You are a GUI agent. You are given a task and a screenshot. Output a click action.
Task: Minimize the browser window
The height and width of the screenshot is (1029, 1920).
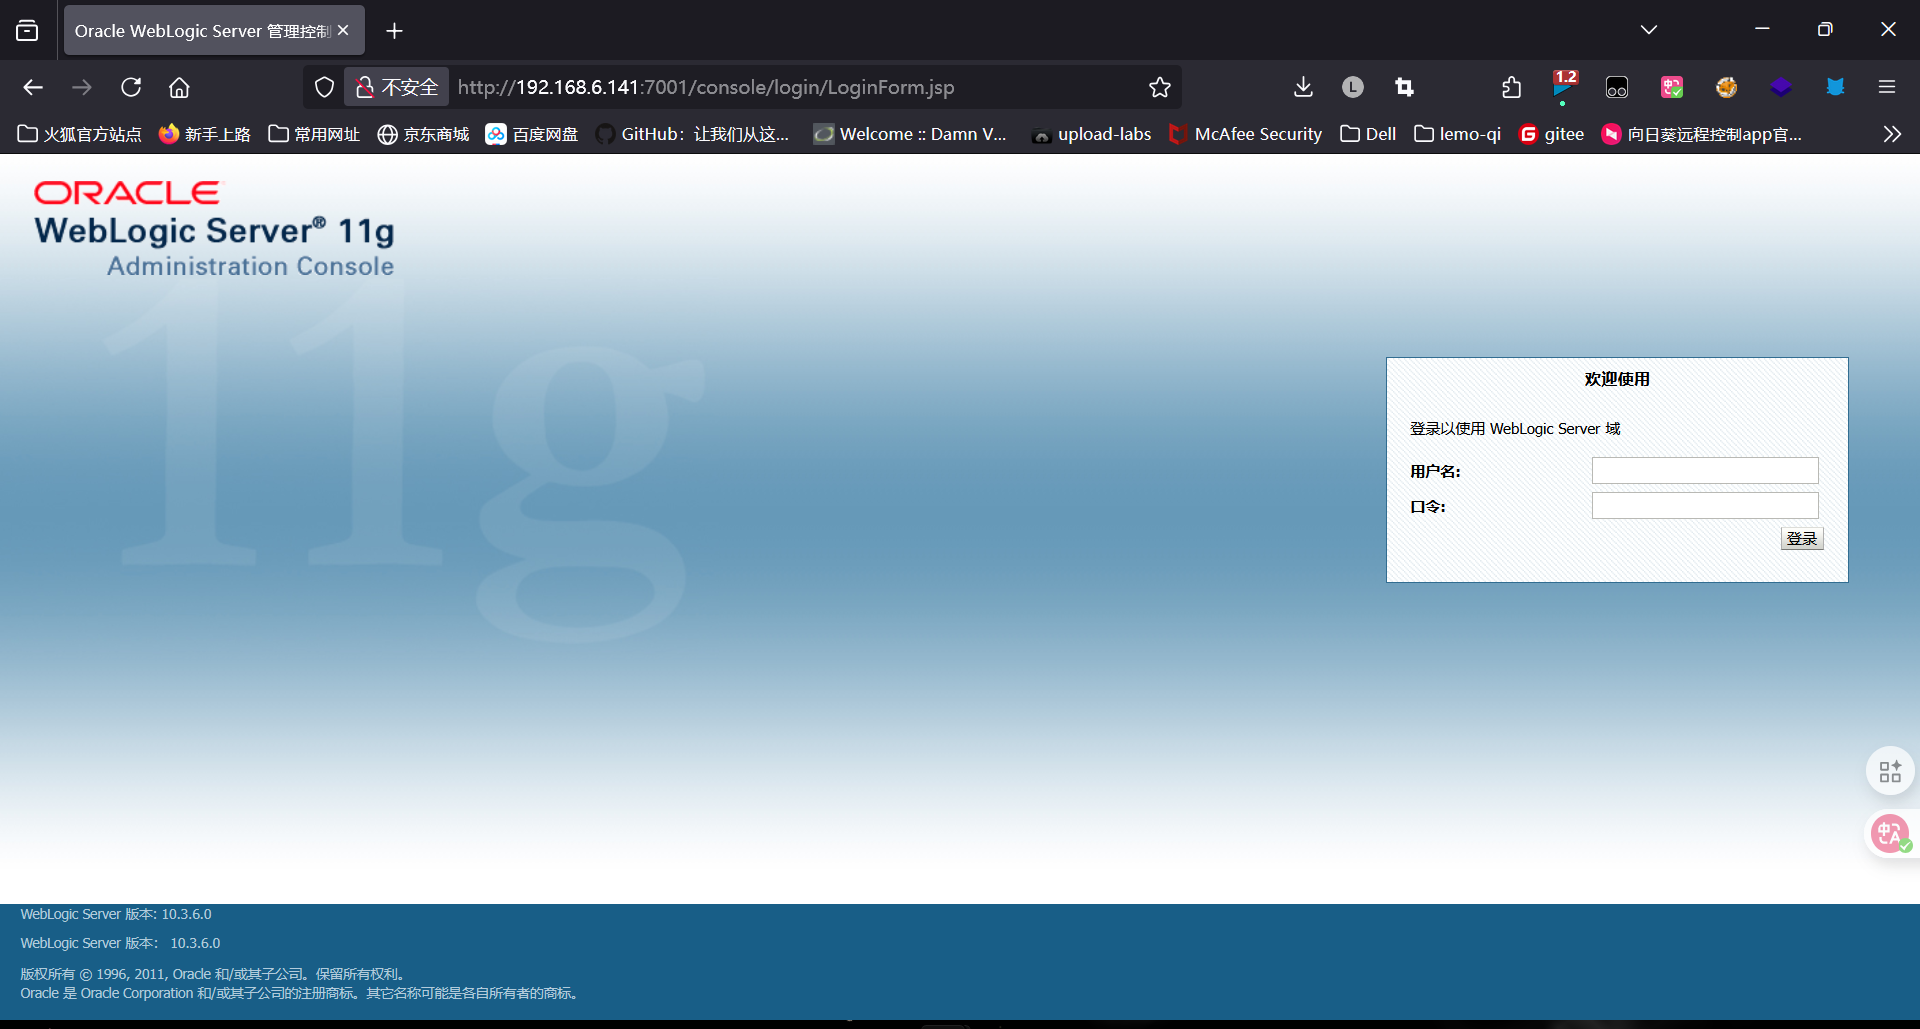[1762, 30]
